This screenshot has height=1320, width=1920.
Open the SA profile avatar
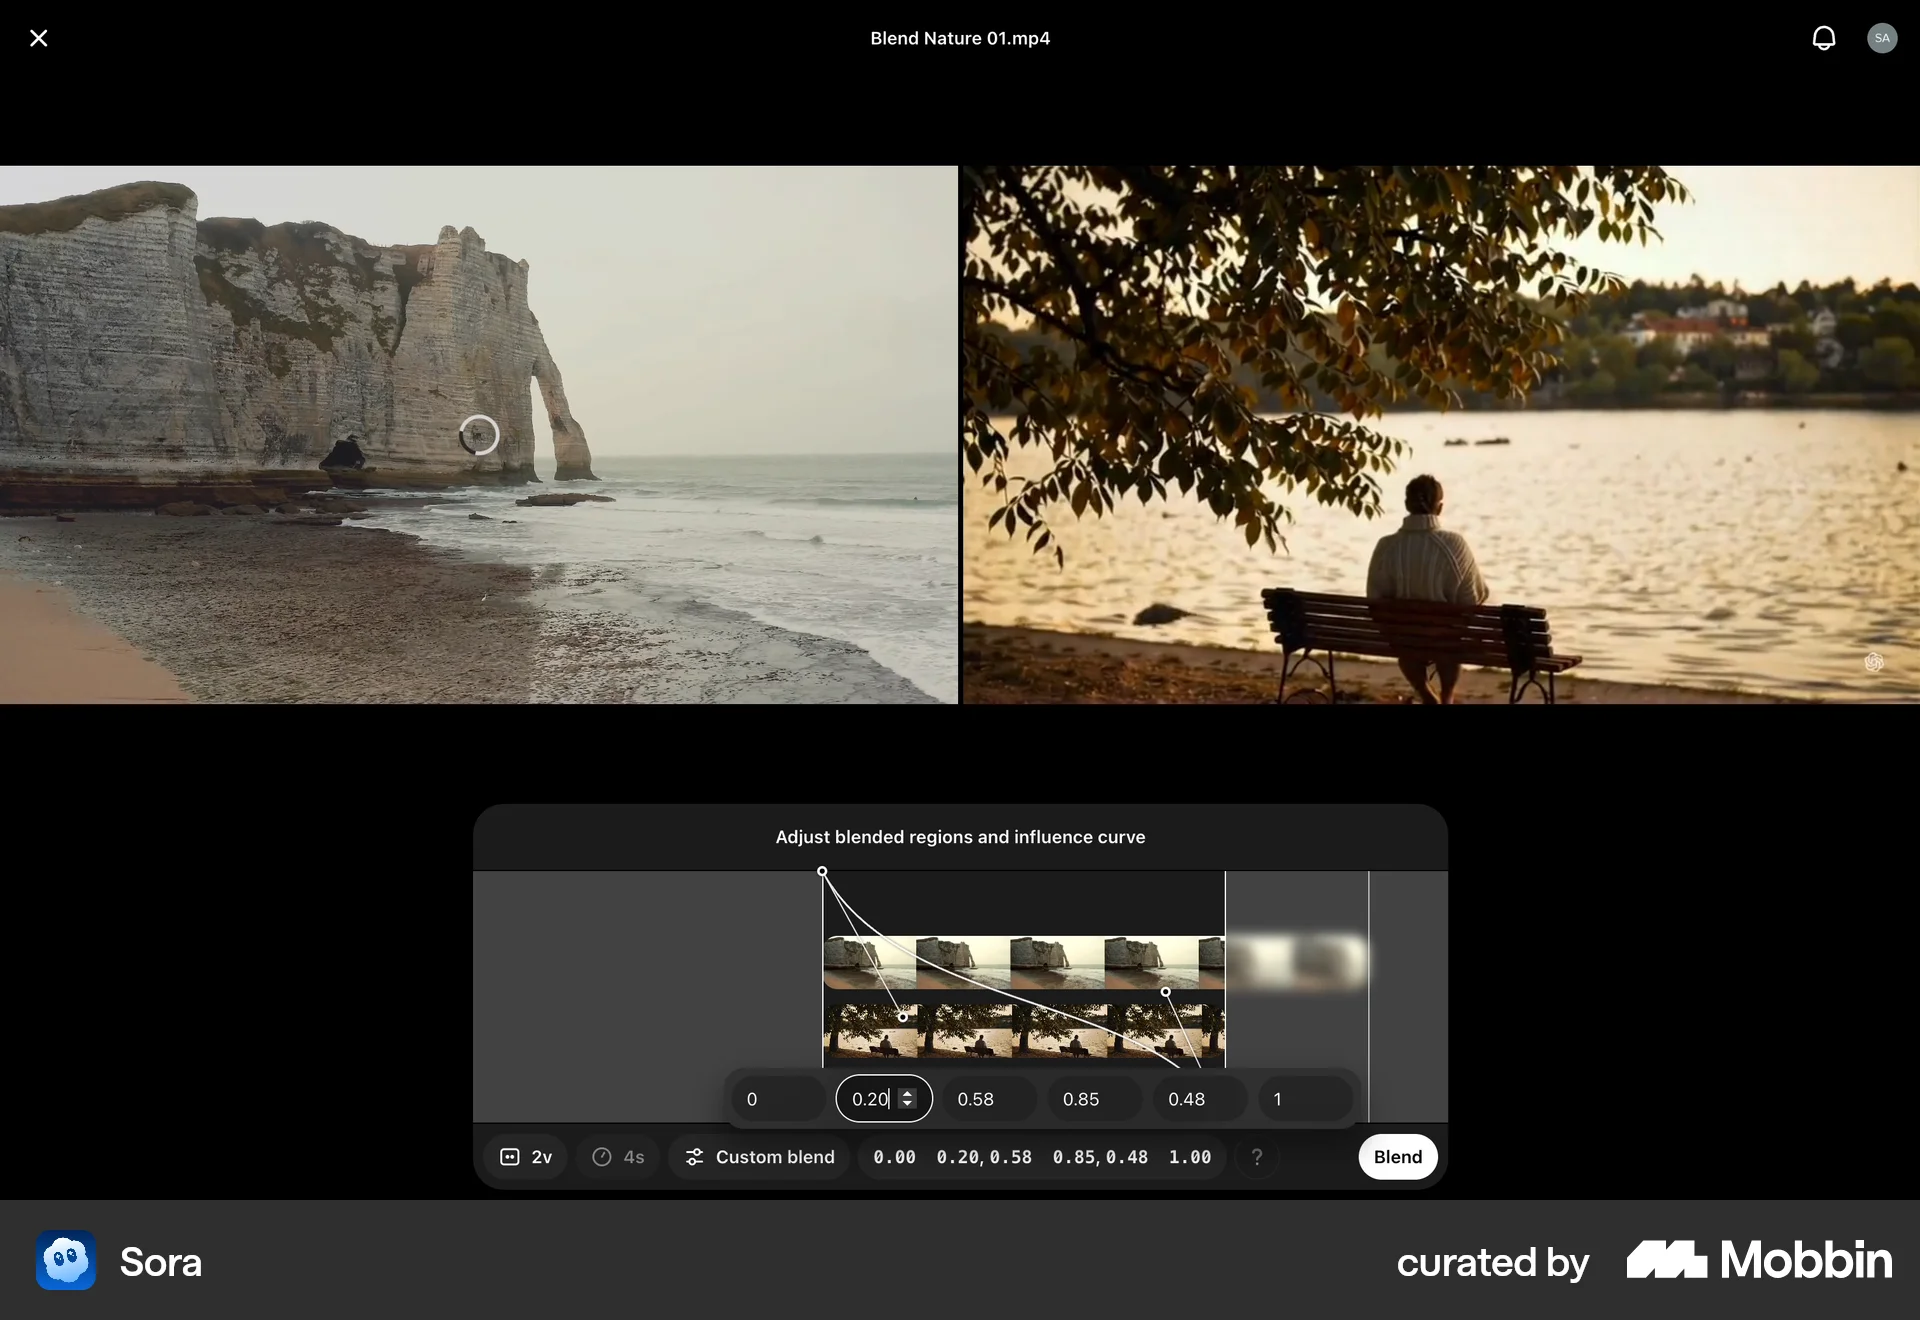click(1881, 38)
